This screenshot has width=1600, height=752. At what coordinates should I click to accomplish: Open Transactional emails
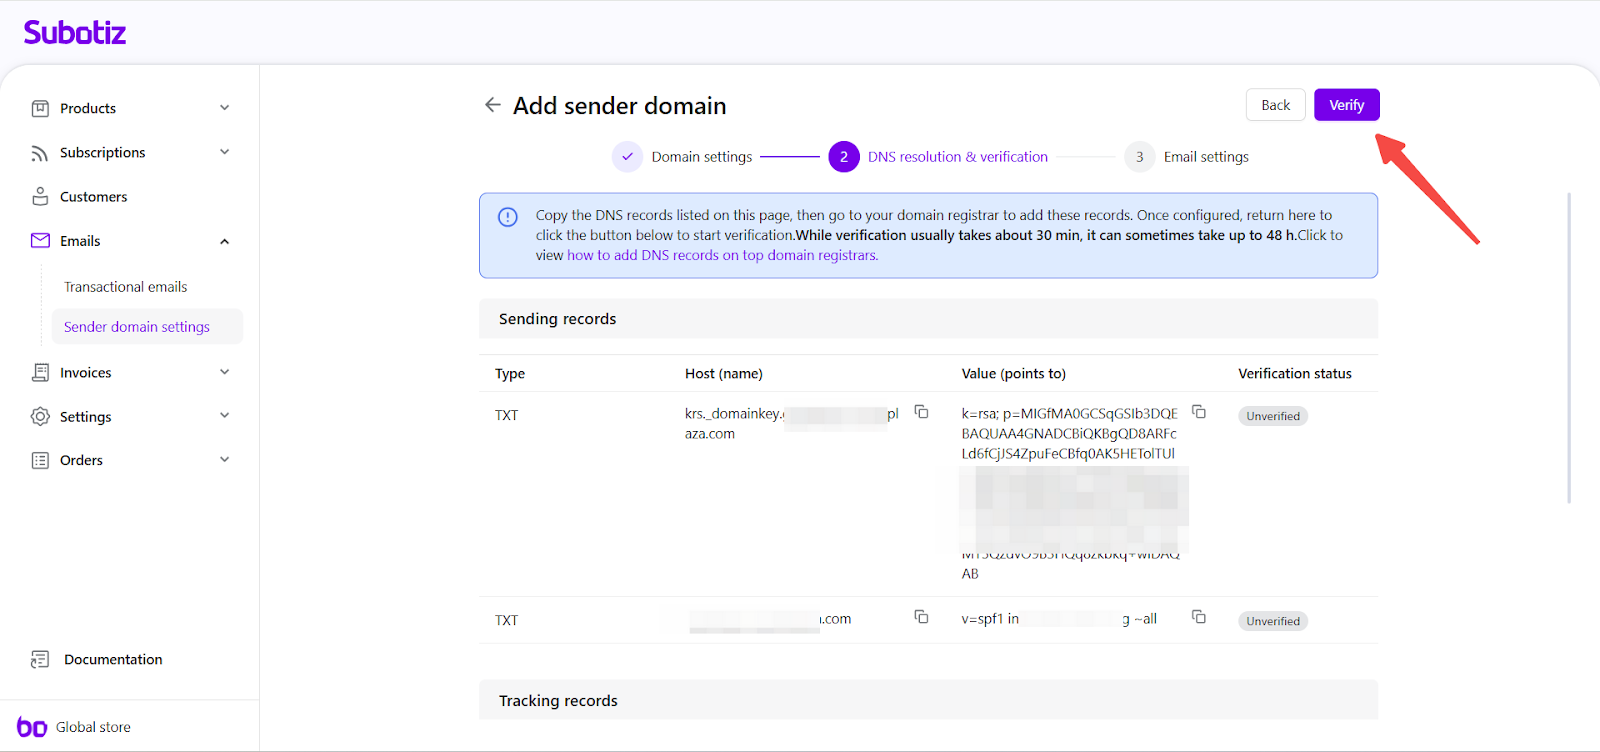(x=126, y=287)
